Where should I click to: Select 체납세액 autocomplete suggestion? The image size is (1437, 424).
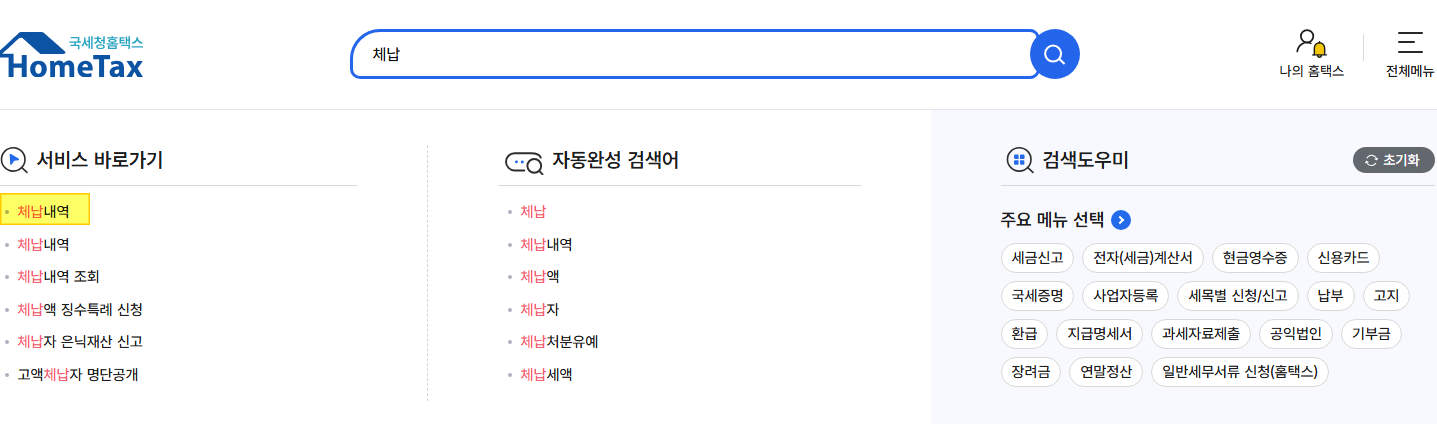pos(546,374)
